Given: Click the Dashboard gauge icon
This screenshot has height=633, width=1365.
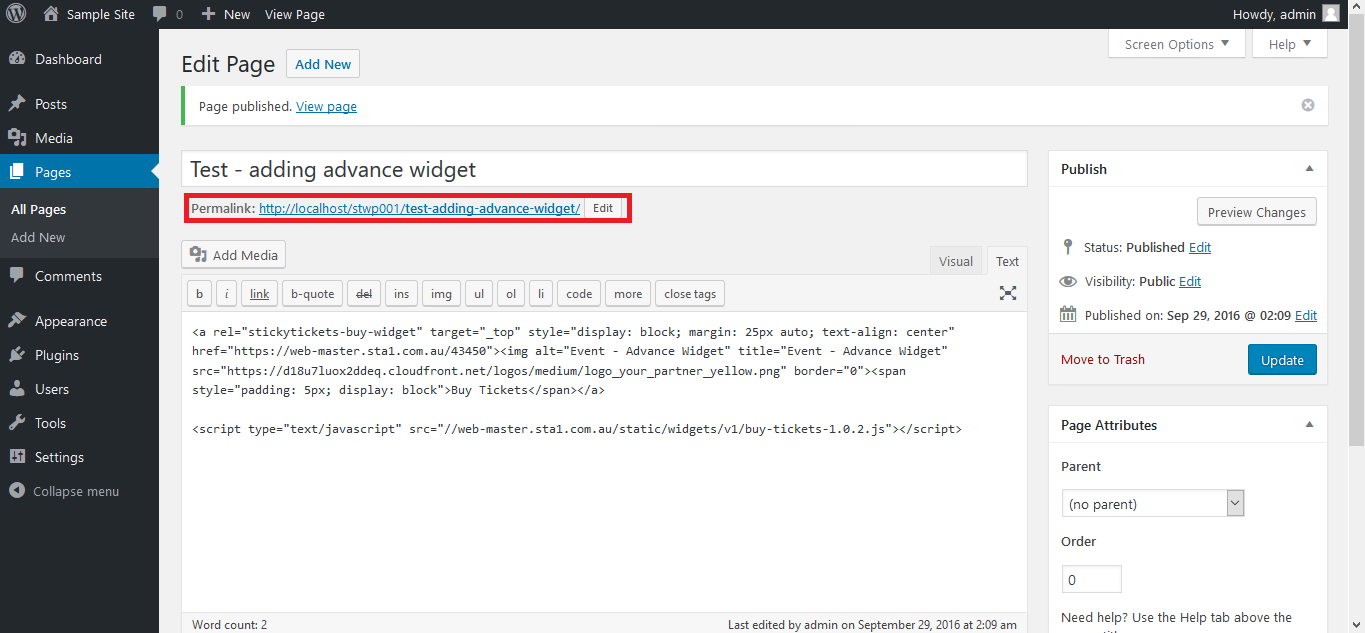Looking at the screenshot, I should (x=17, y=59).
